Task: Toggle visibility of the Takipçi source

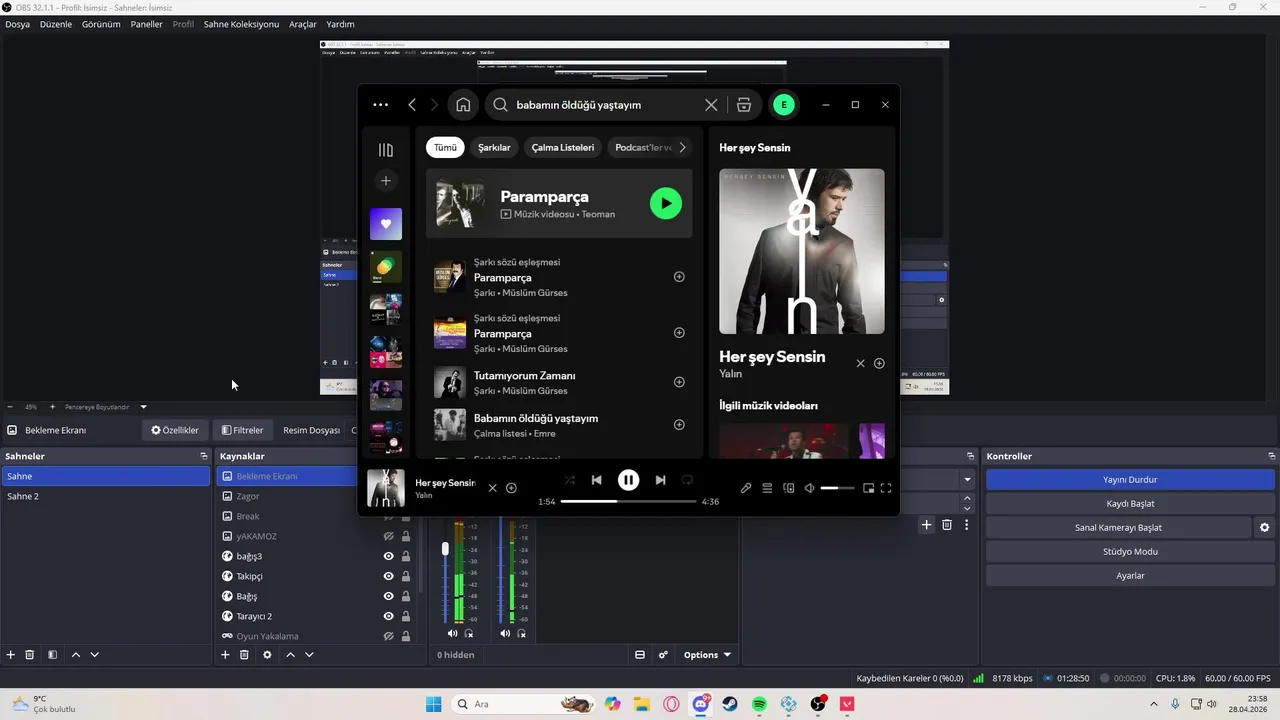Action: (389, 576)
